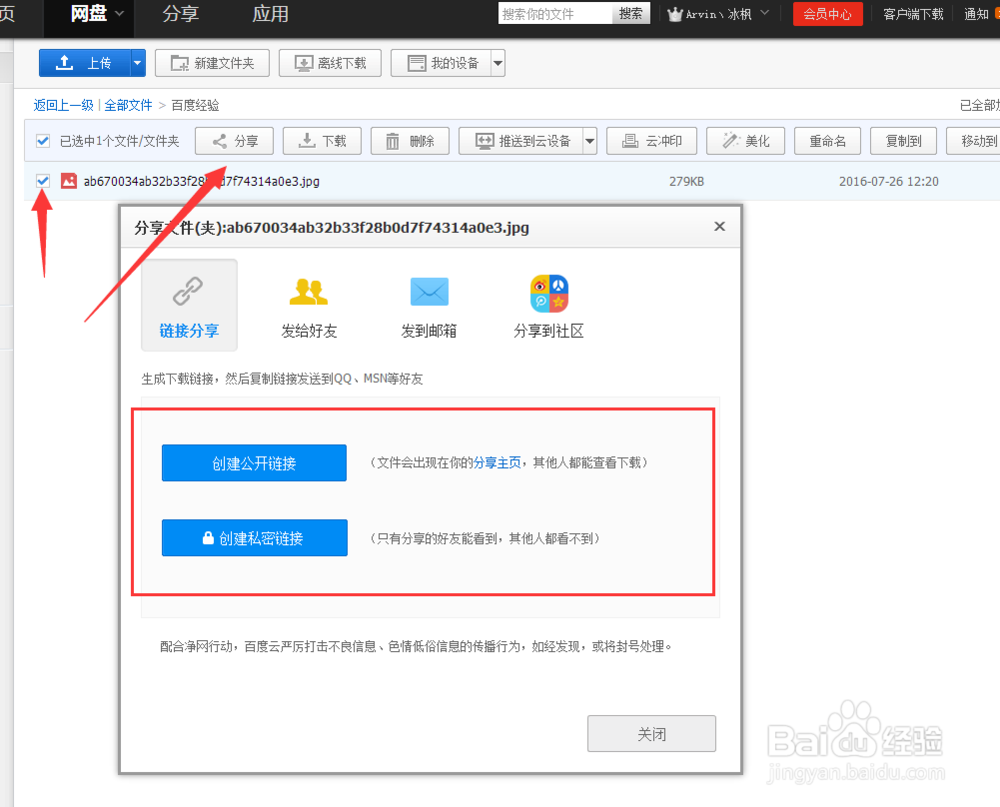Click the 搜索你的文件 search field
The image size is (1000, 807).
click(x=555, y=13)
